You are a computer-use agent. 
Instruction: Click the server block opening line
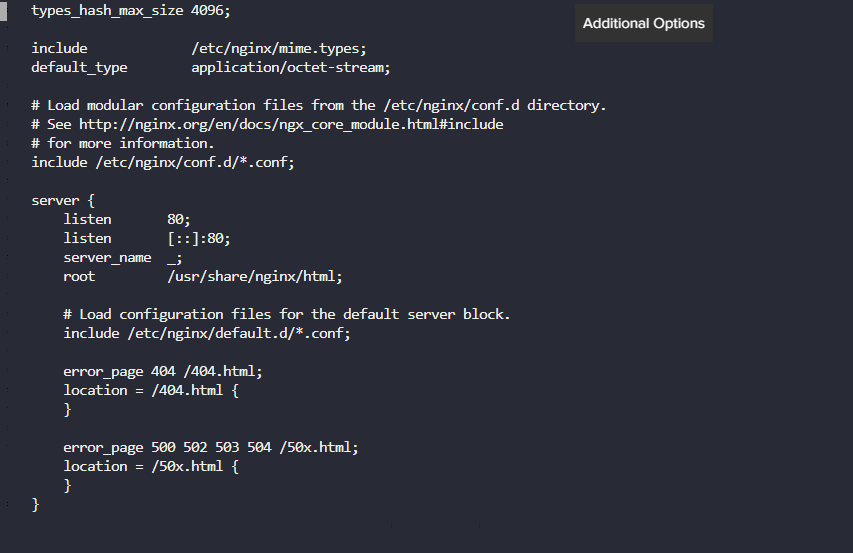[63, 200]
